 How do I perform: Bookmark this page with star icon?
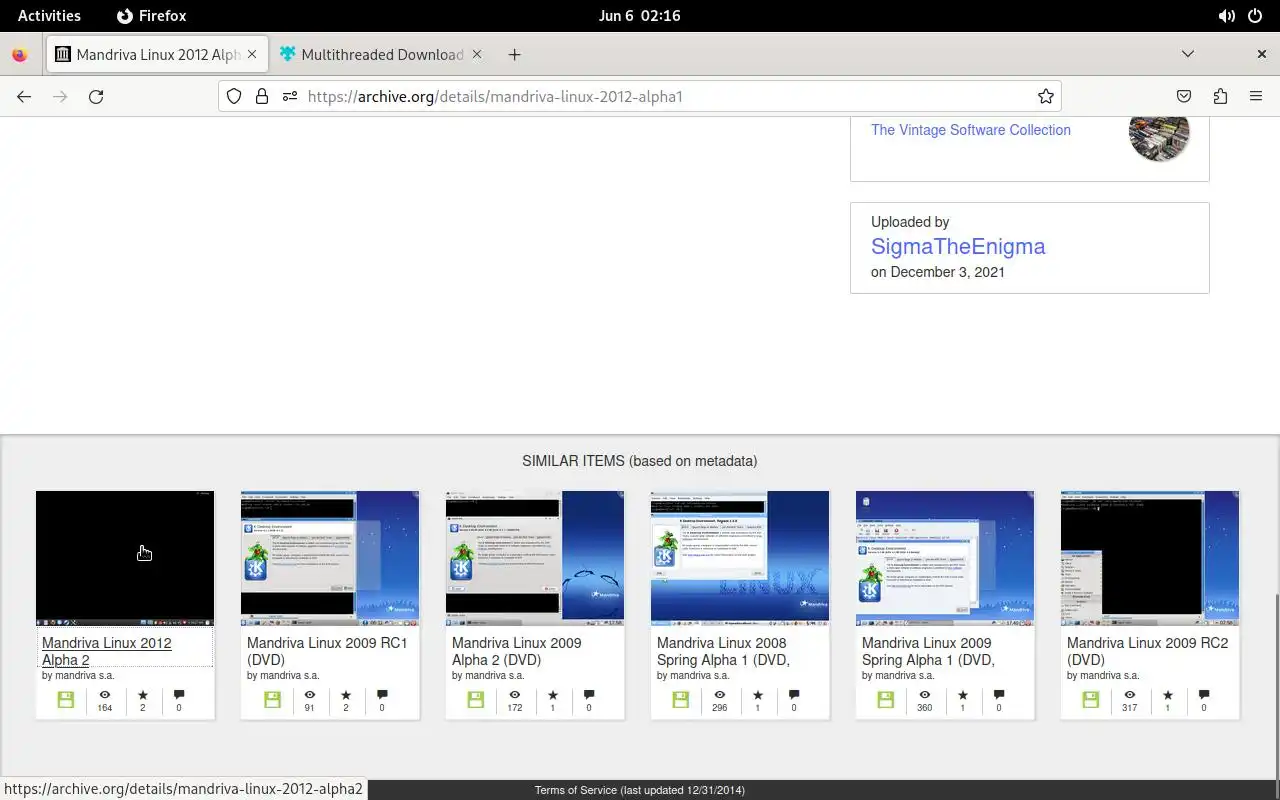pos(1046,96)
